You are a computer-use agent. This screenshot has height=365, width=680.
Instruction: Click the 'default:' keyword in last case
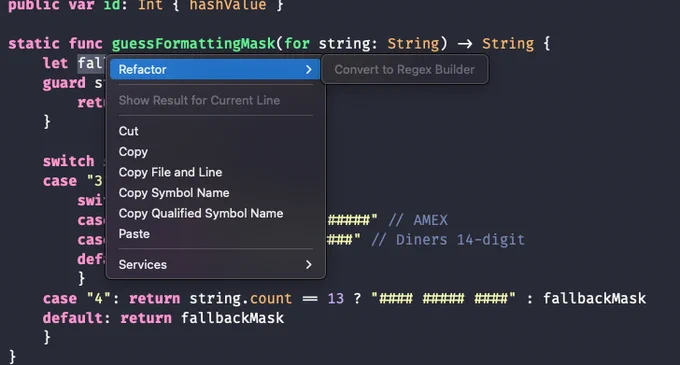[76, 318]
